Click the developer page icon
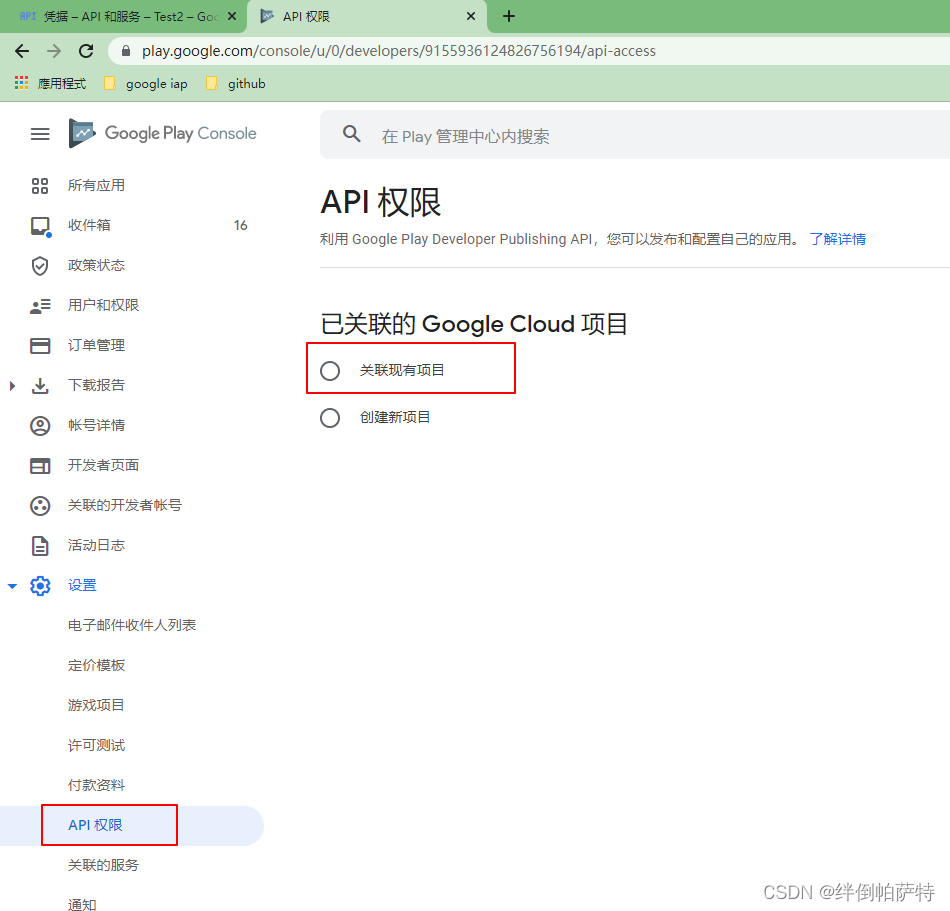Screen dimensions: 950x911 click(40, 466)
